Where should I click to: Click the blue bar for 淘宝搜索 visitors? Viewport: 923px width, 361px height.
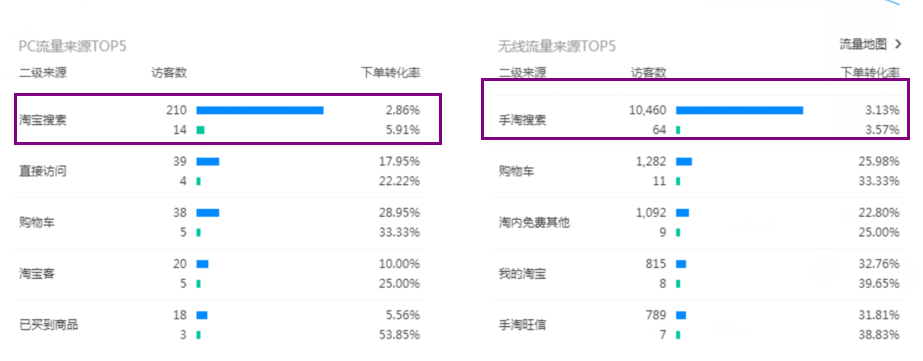tap(260, 110)
